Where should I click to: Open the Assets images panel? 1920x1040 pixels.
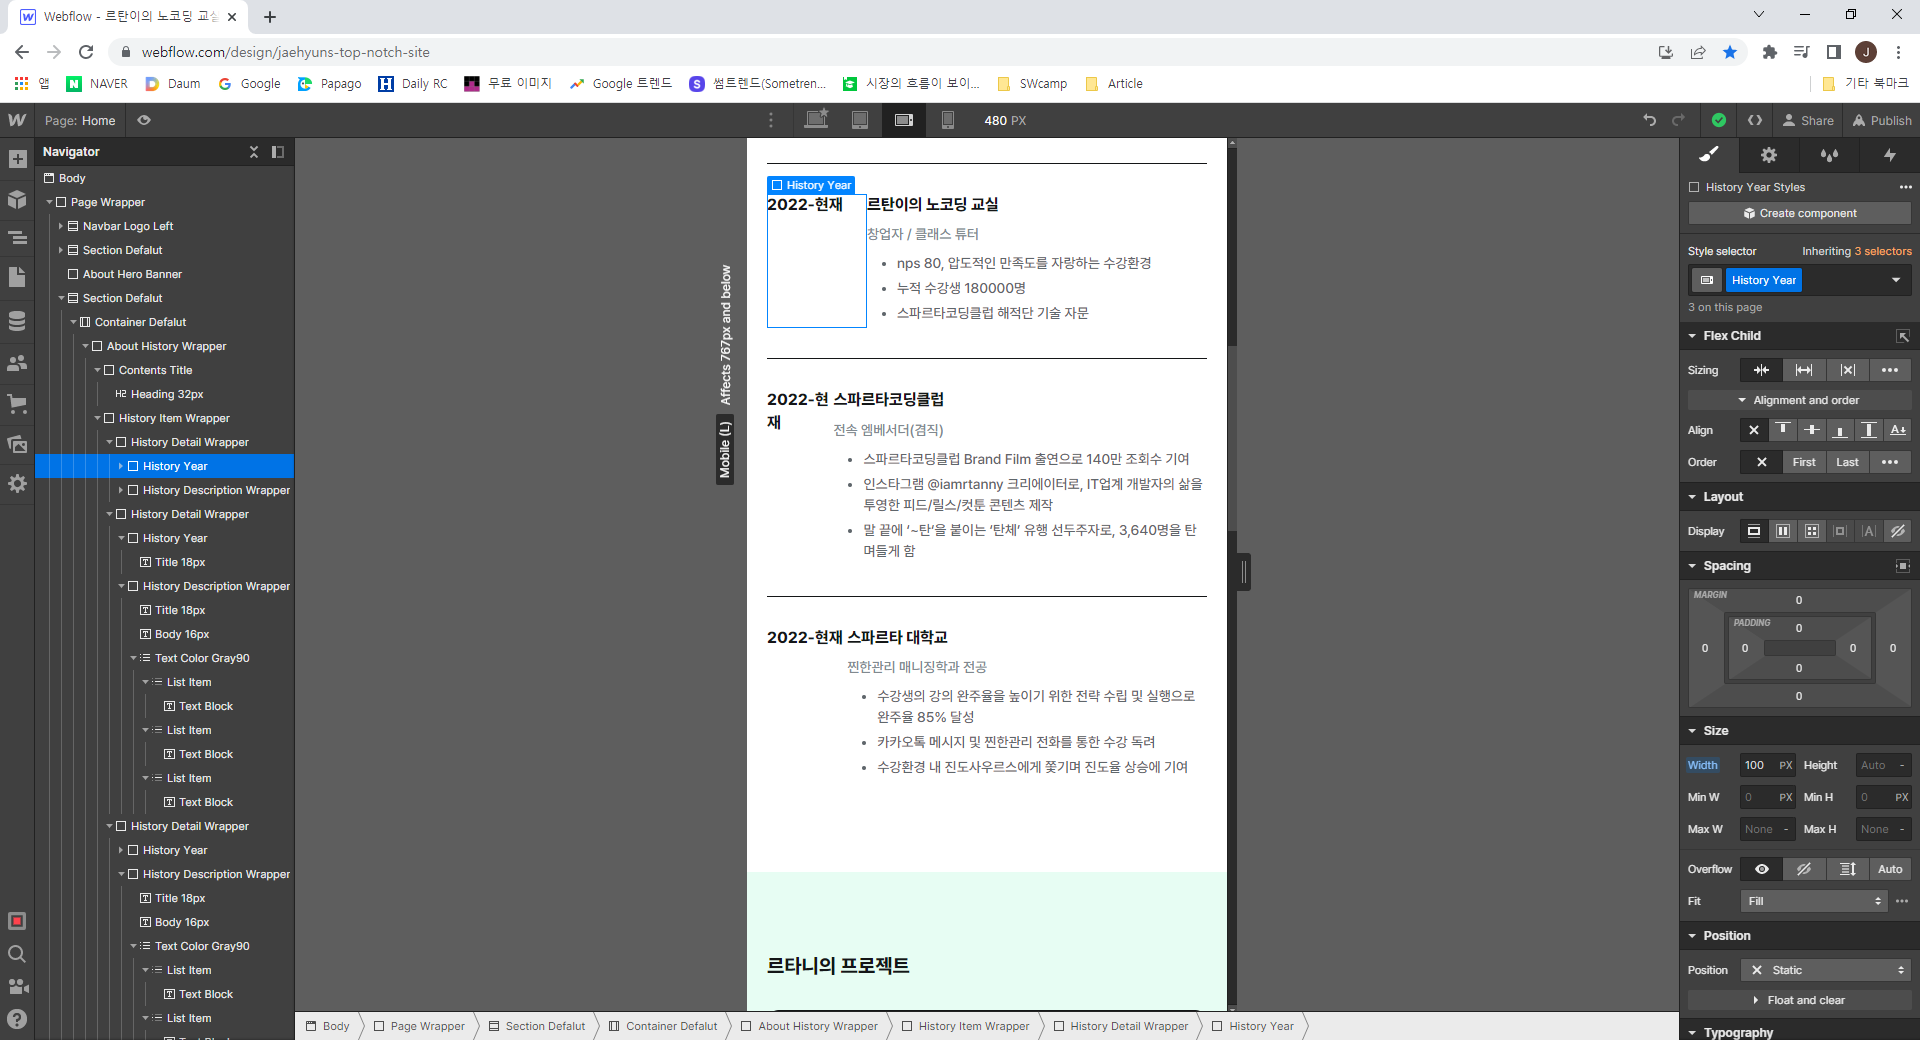coord(17,444)
